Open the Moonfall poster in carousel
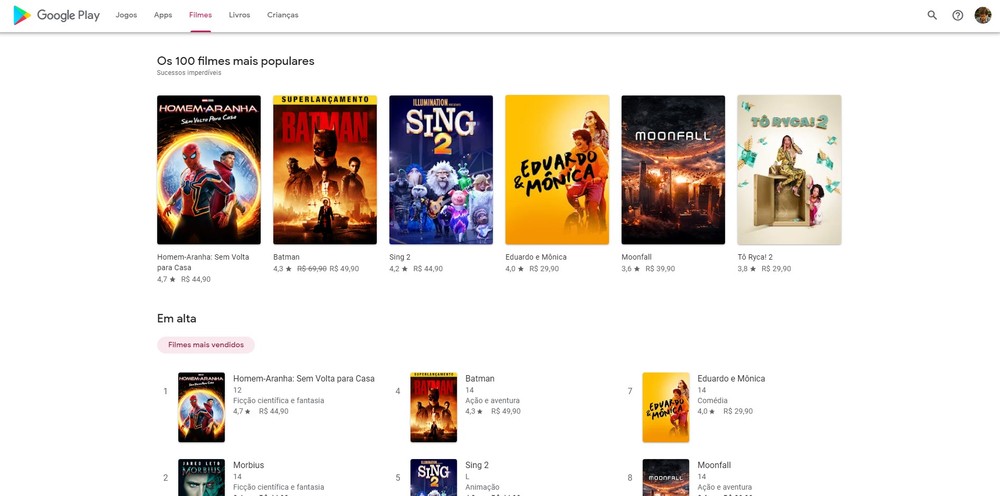Image resolution: width=1000 pixels, height=496 pixels. [673, 170]
